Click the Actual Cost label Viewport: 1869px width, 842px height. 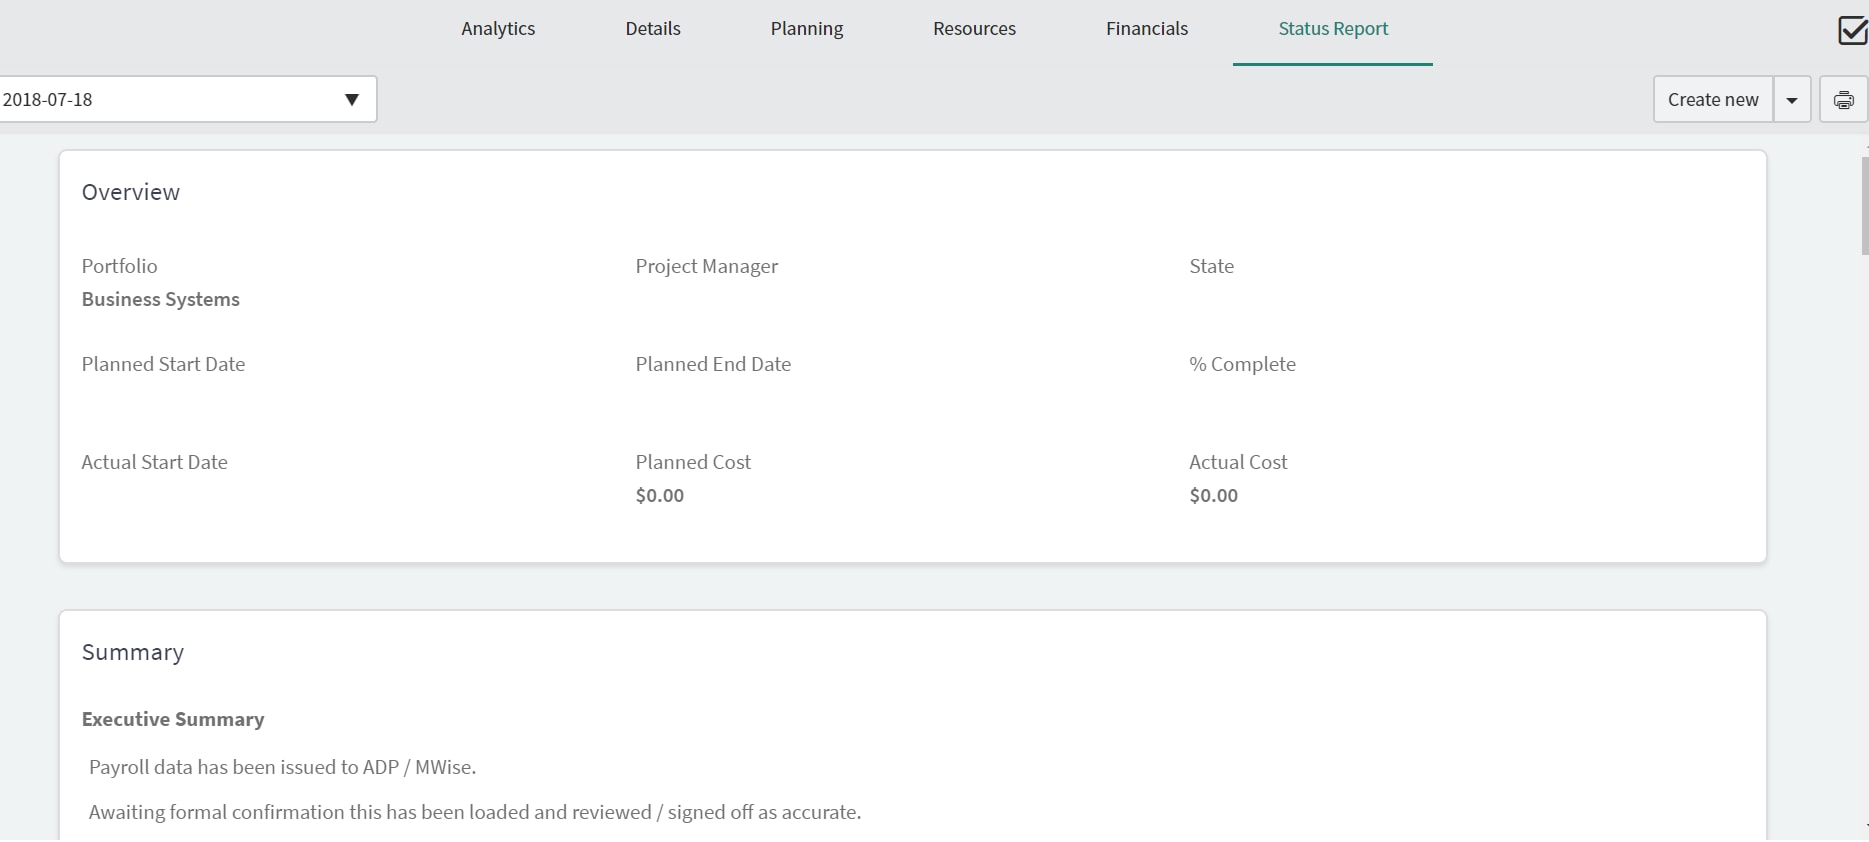coord(1238,462)
